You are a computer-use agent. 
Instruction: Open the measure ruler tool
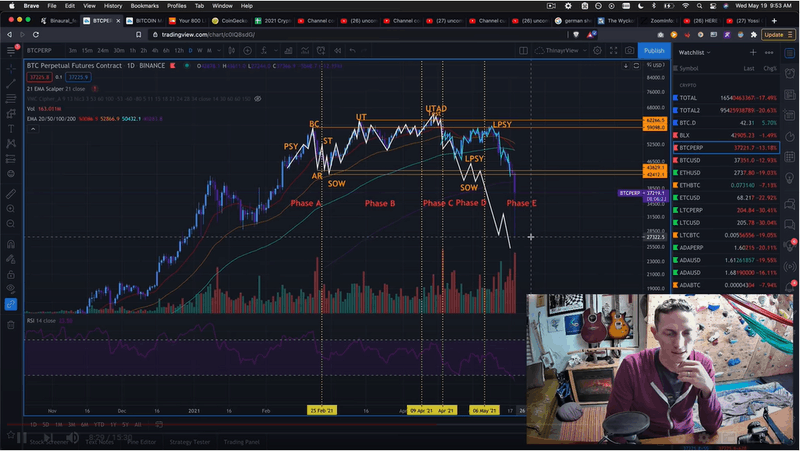[x=11, y=194]
